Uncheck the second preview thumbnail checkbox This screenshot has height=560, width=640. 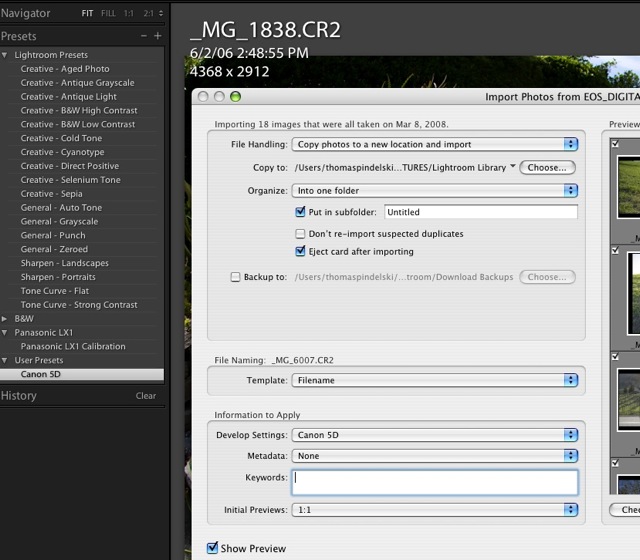click(616, 250)
